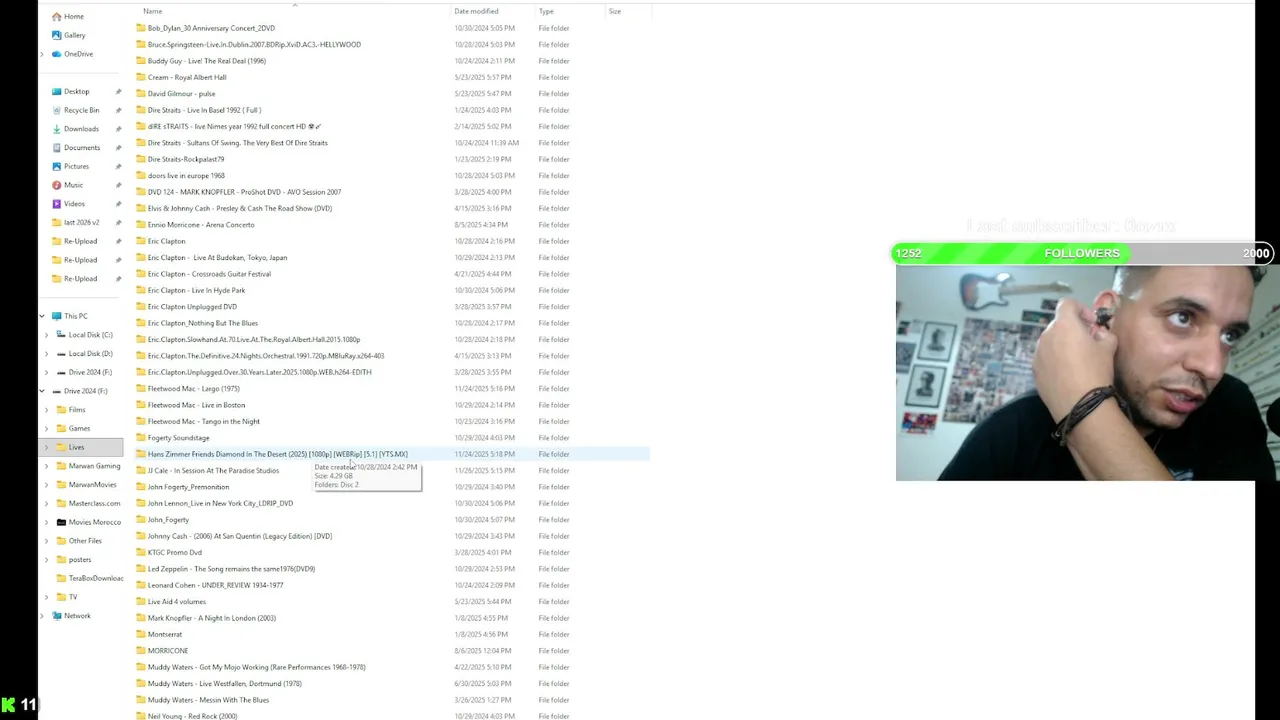Collapse the This PC tree node
Screen dimensions: 1280x720
click(x=42, y=316)
